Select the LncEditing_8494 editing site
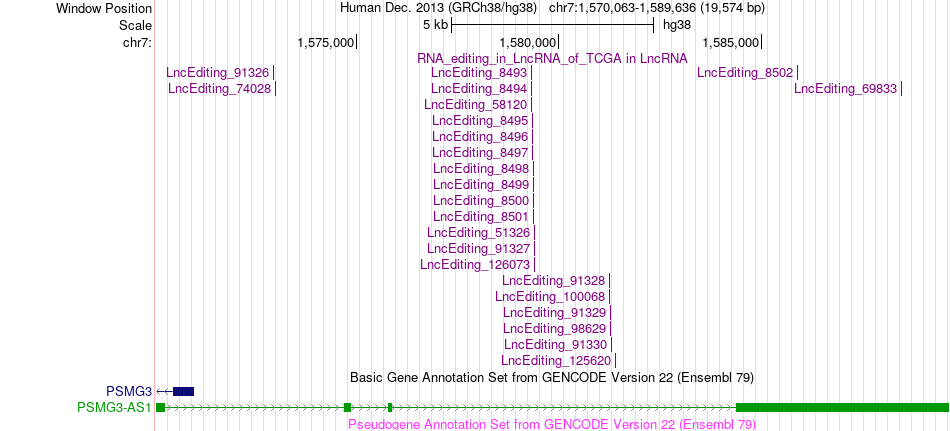Image resolution: width=950 pixels, height=431 pixels. tap(479, 89)
